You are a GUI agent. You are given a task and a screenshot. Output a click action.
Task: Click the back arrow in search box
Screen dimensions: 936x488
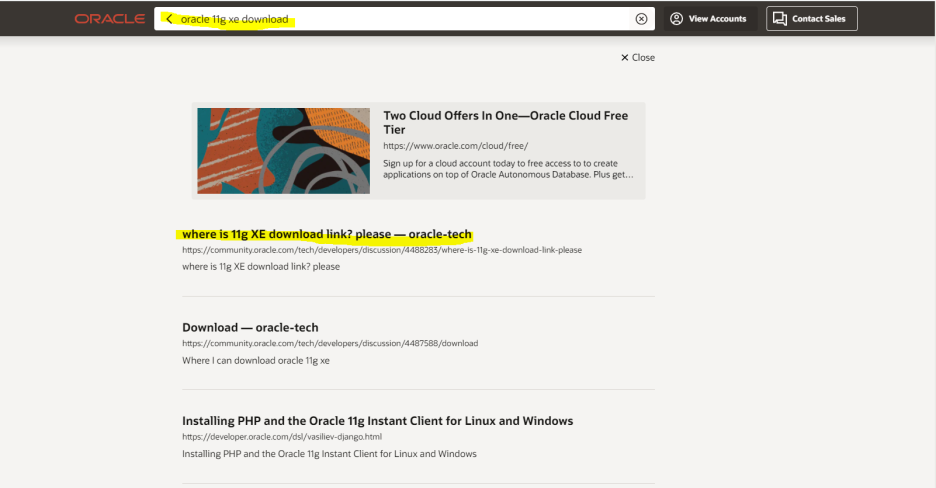pyautogui.click(x=170, y=19)
